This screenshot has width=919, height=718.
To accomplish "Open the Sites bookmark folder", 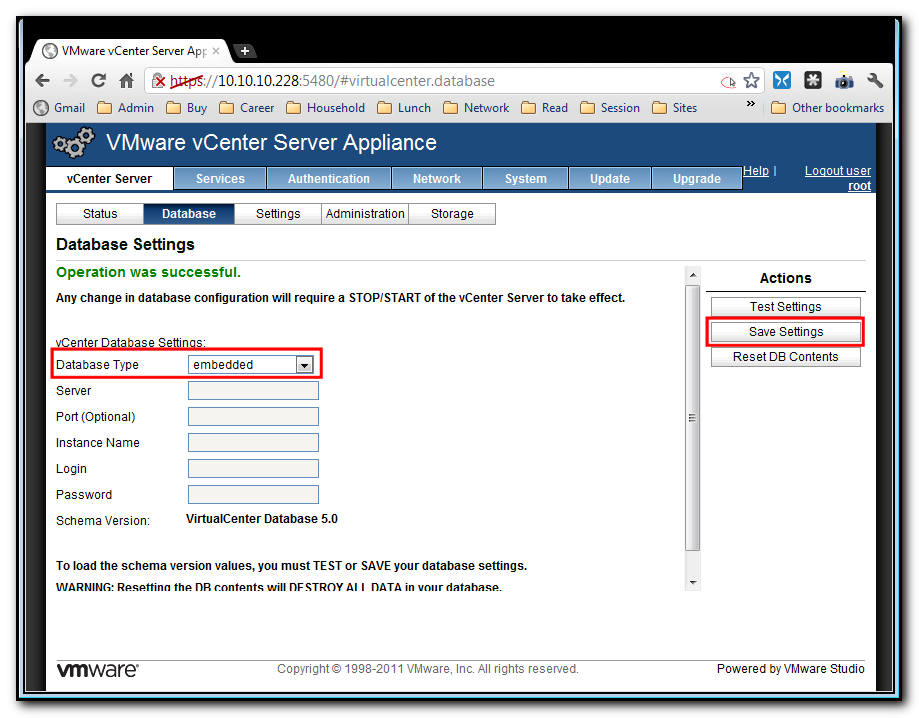I will pos(675,108).
